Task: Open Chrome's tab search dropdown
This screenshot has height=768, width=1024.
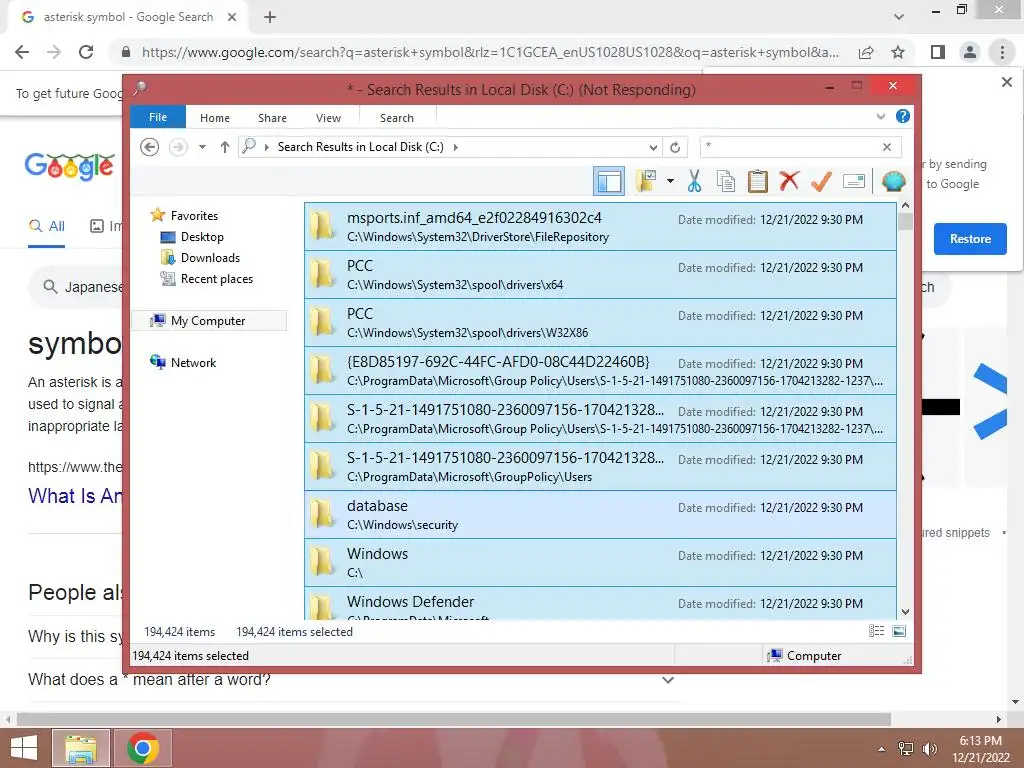Action: 899,17
